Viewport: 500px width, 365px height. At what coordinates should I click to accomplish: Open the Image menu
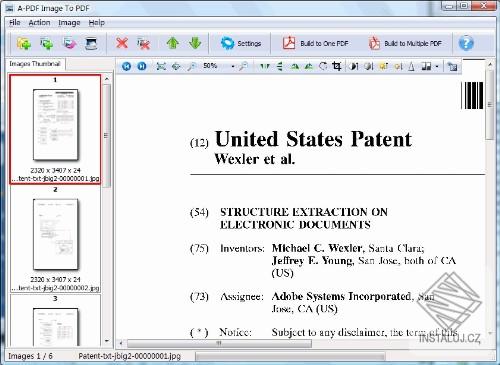(69, 23)
